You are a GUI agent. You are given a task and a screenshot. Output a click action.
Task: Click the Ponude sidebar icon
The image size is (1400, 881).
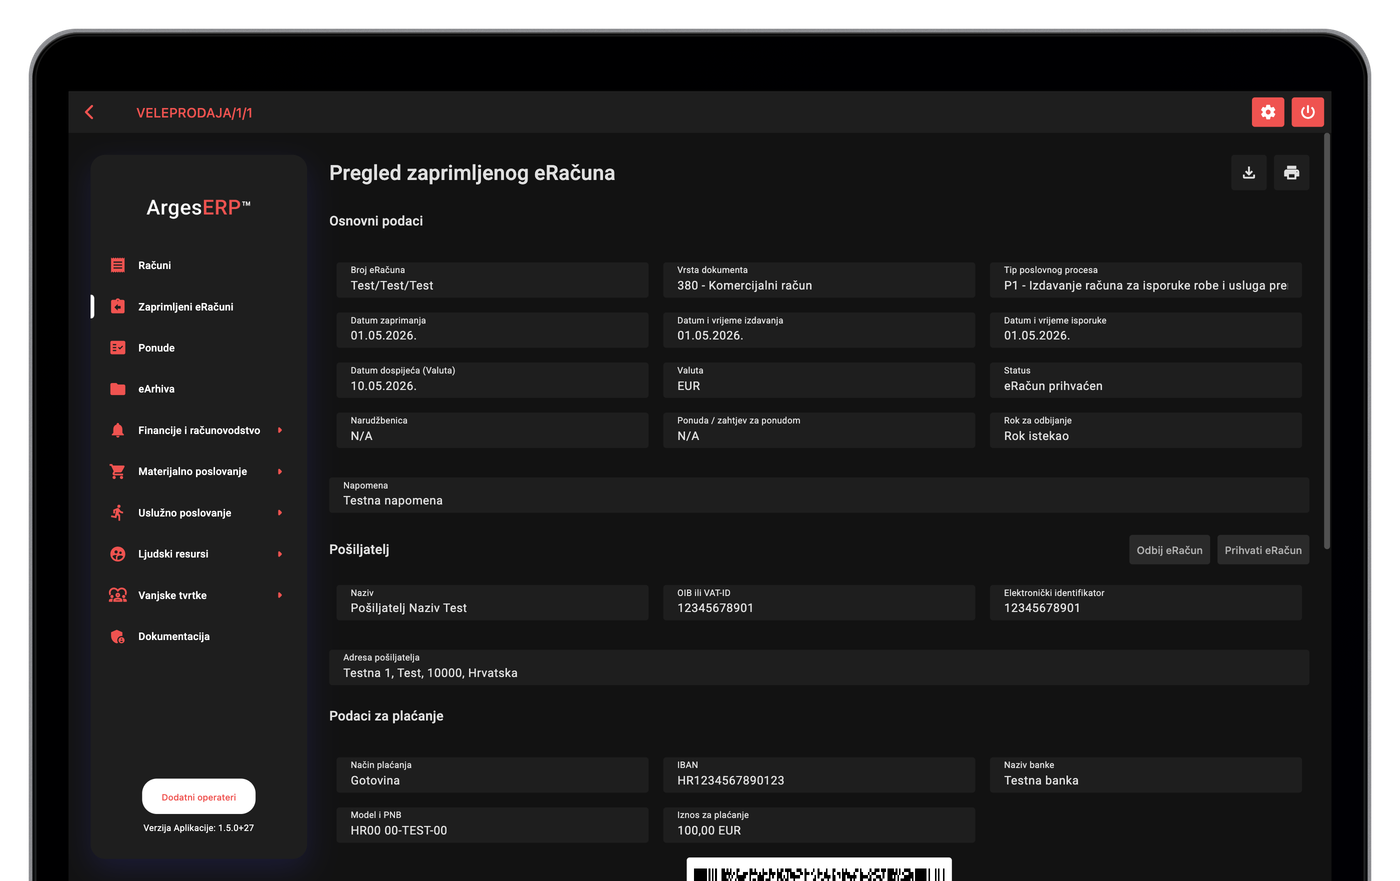click(x=118, y=348)
